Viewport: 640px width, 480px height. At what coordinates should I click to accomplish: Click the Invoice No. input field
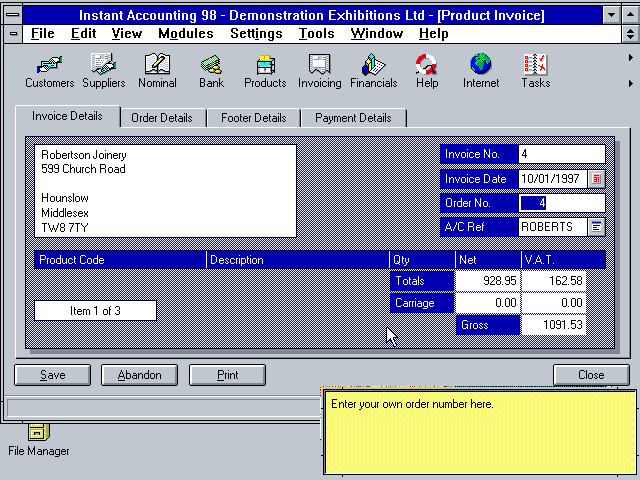(x=562, y=154)
